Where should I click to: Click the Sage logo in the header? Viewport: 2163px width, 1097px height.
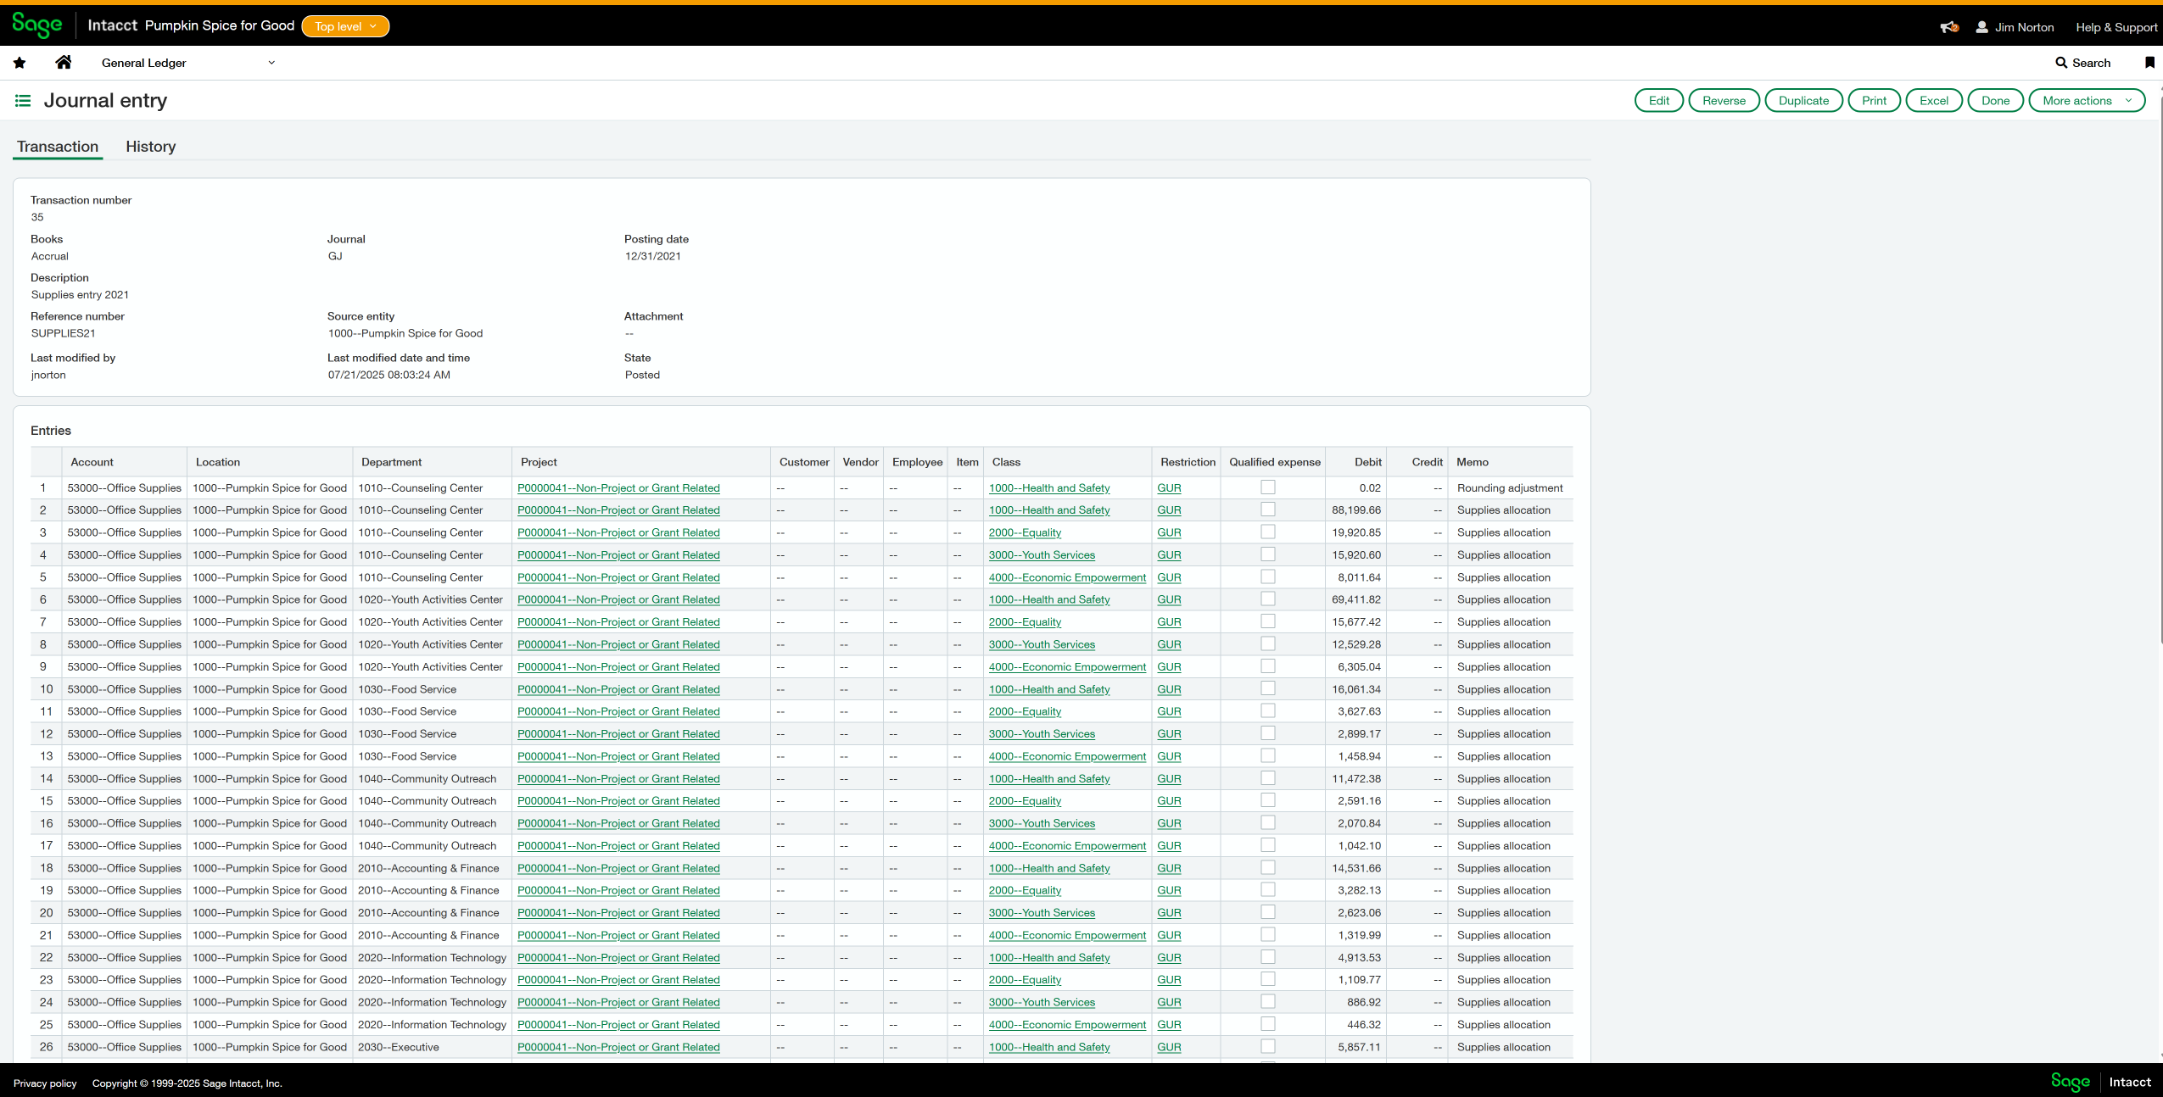[x=37, y=25]
